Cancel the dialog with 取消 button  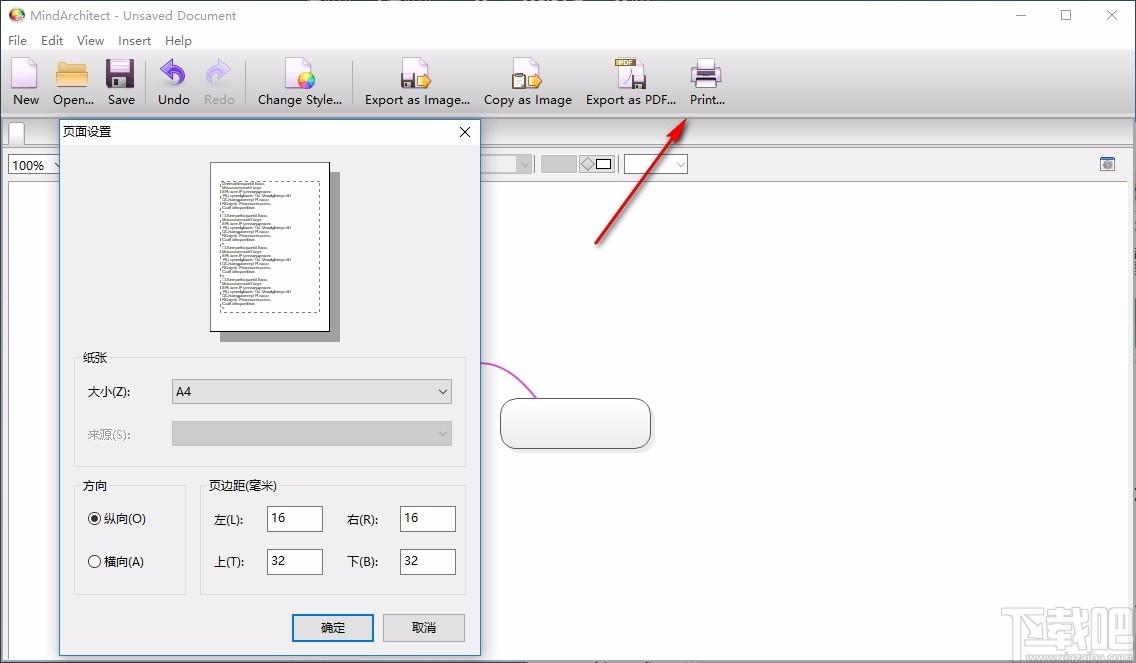[x=424, y=627]
